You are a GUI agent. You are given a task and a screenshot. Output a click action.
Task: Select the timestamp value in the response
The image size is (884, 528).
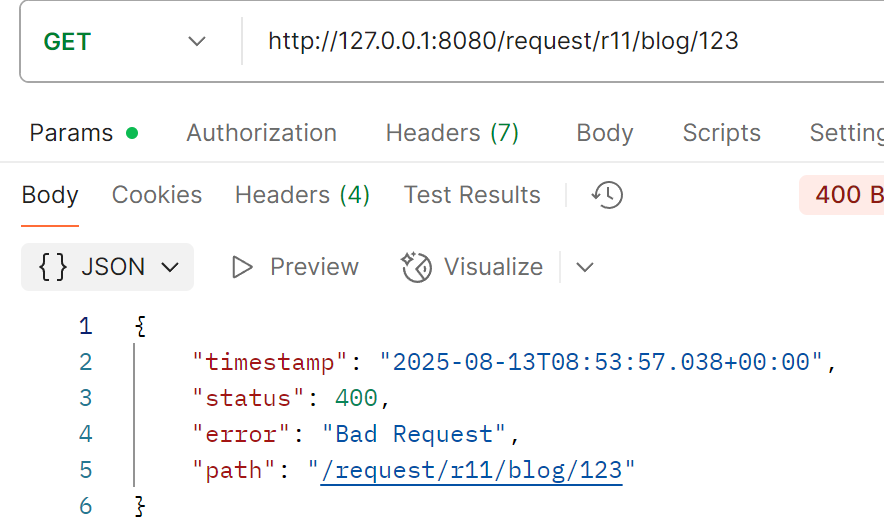(x=601, y=362)
